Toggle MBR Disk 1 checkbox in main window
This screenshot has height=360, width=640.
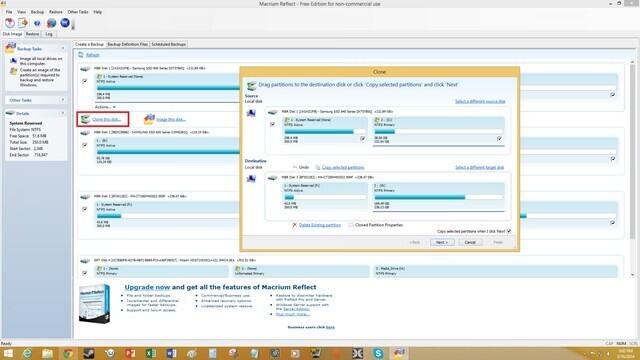point(85,81)
